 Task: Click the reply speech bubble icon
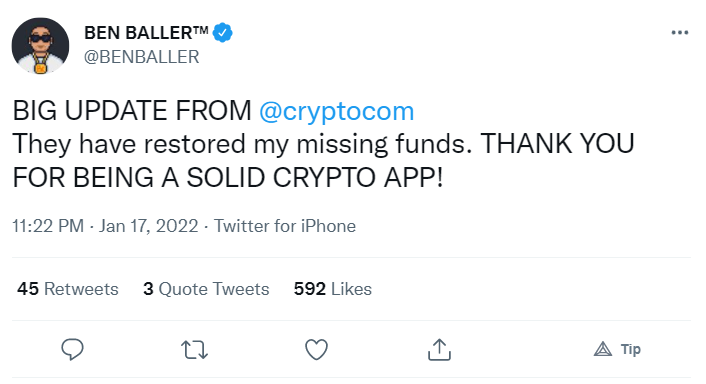coord(72,349)
